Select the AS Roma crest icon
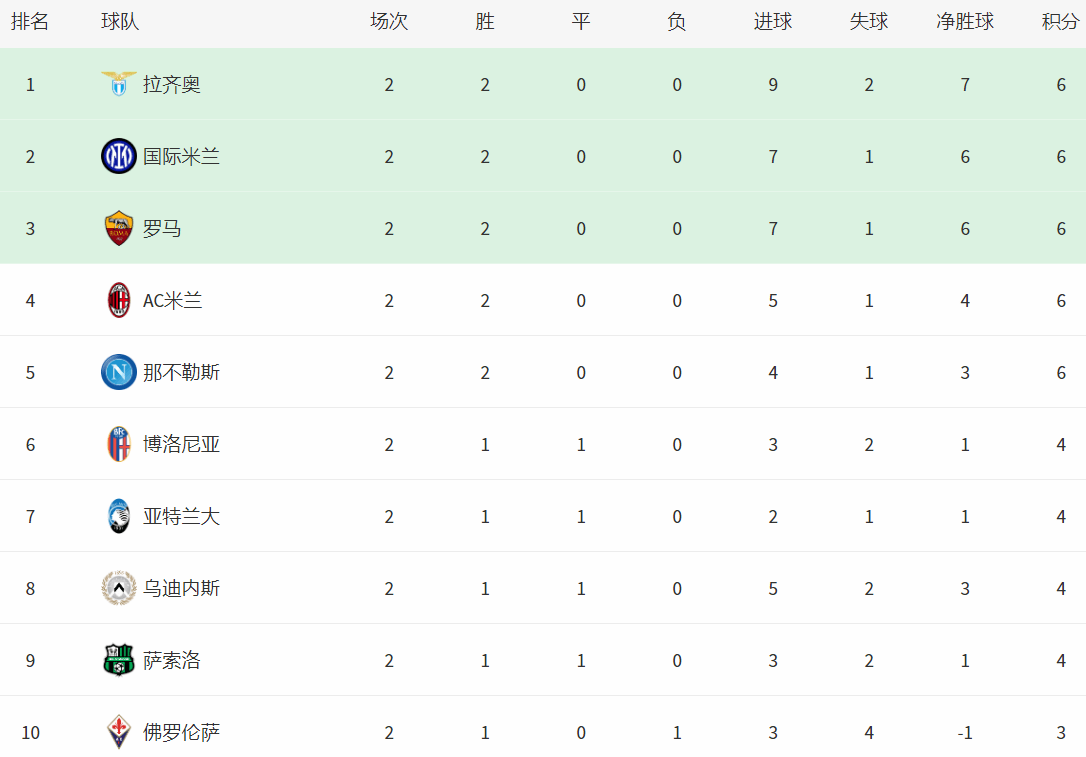The image size is (1086, 757). (118, 228)
